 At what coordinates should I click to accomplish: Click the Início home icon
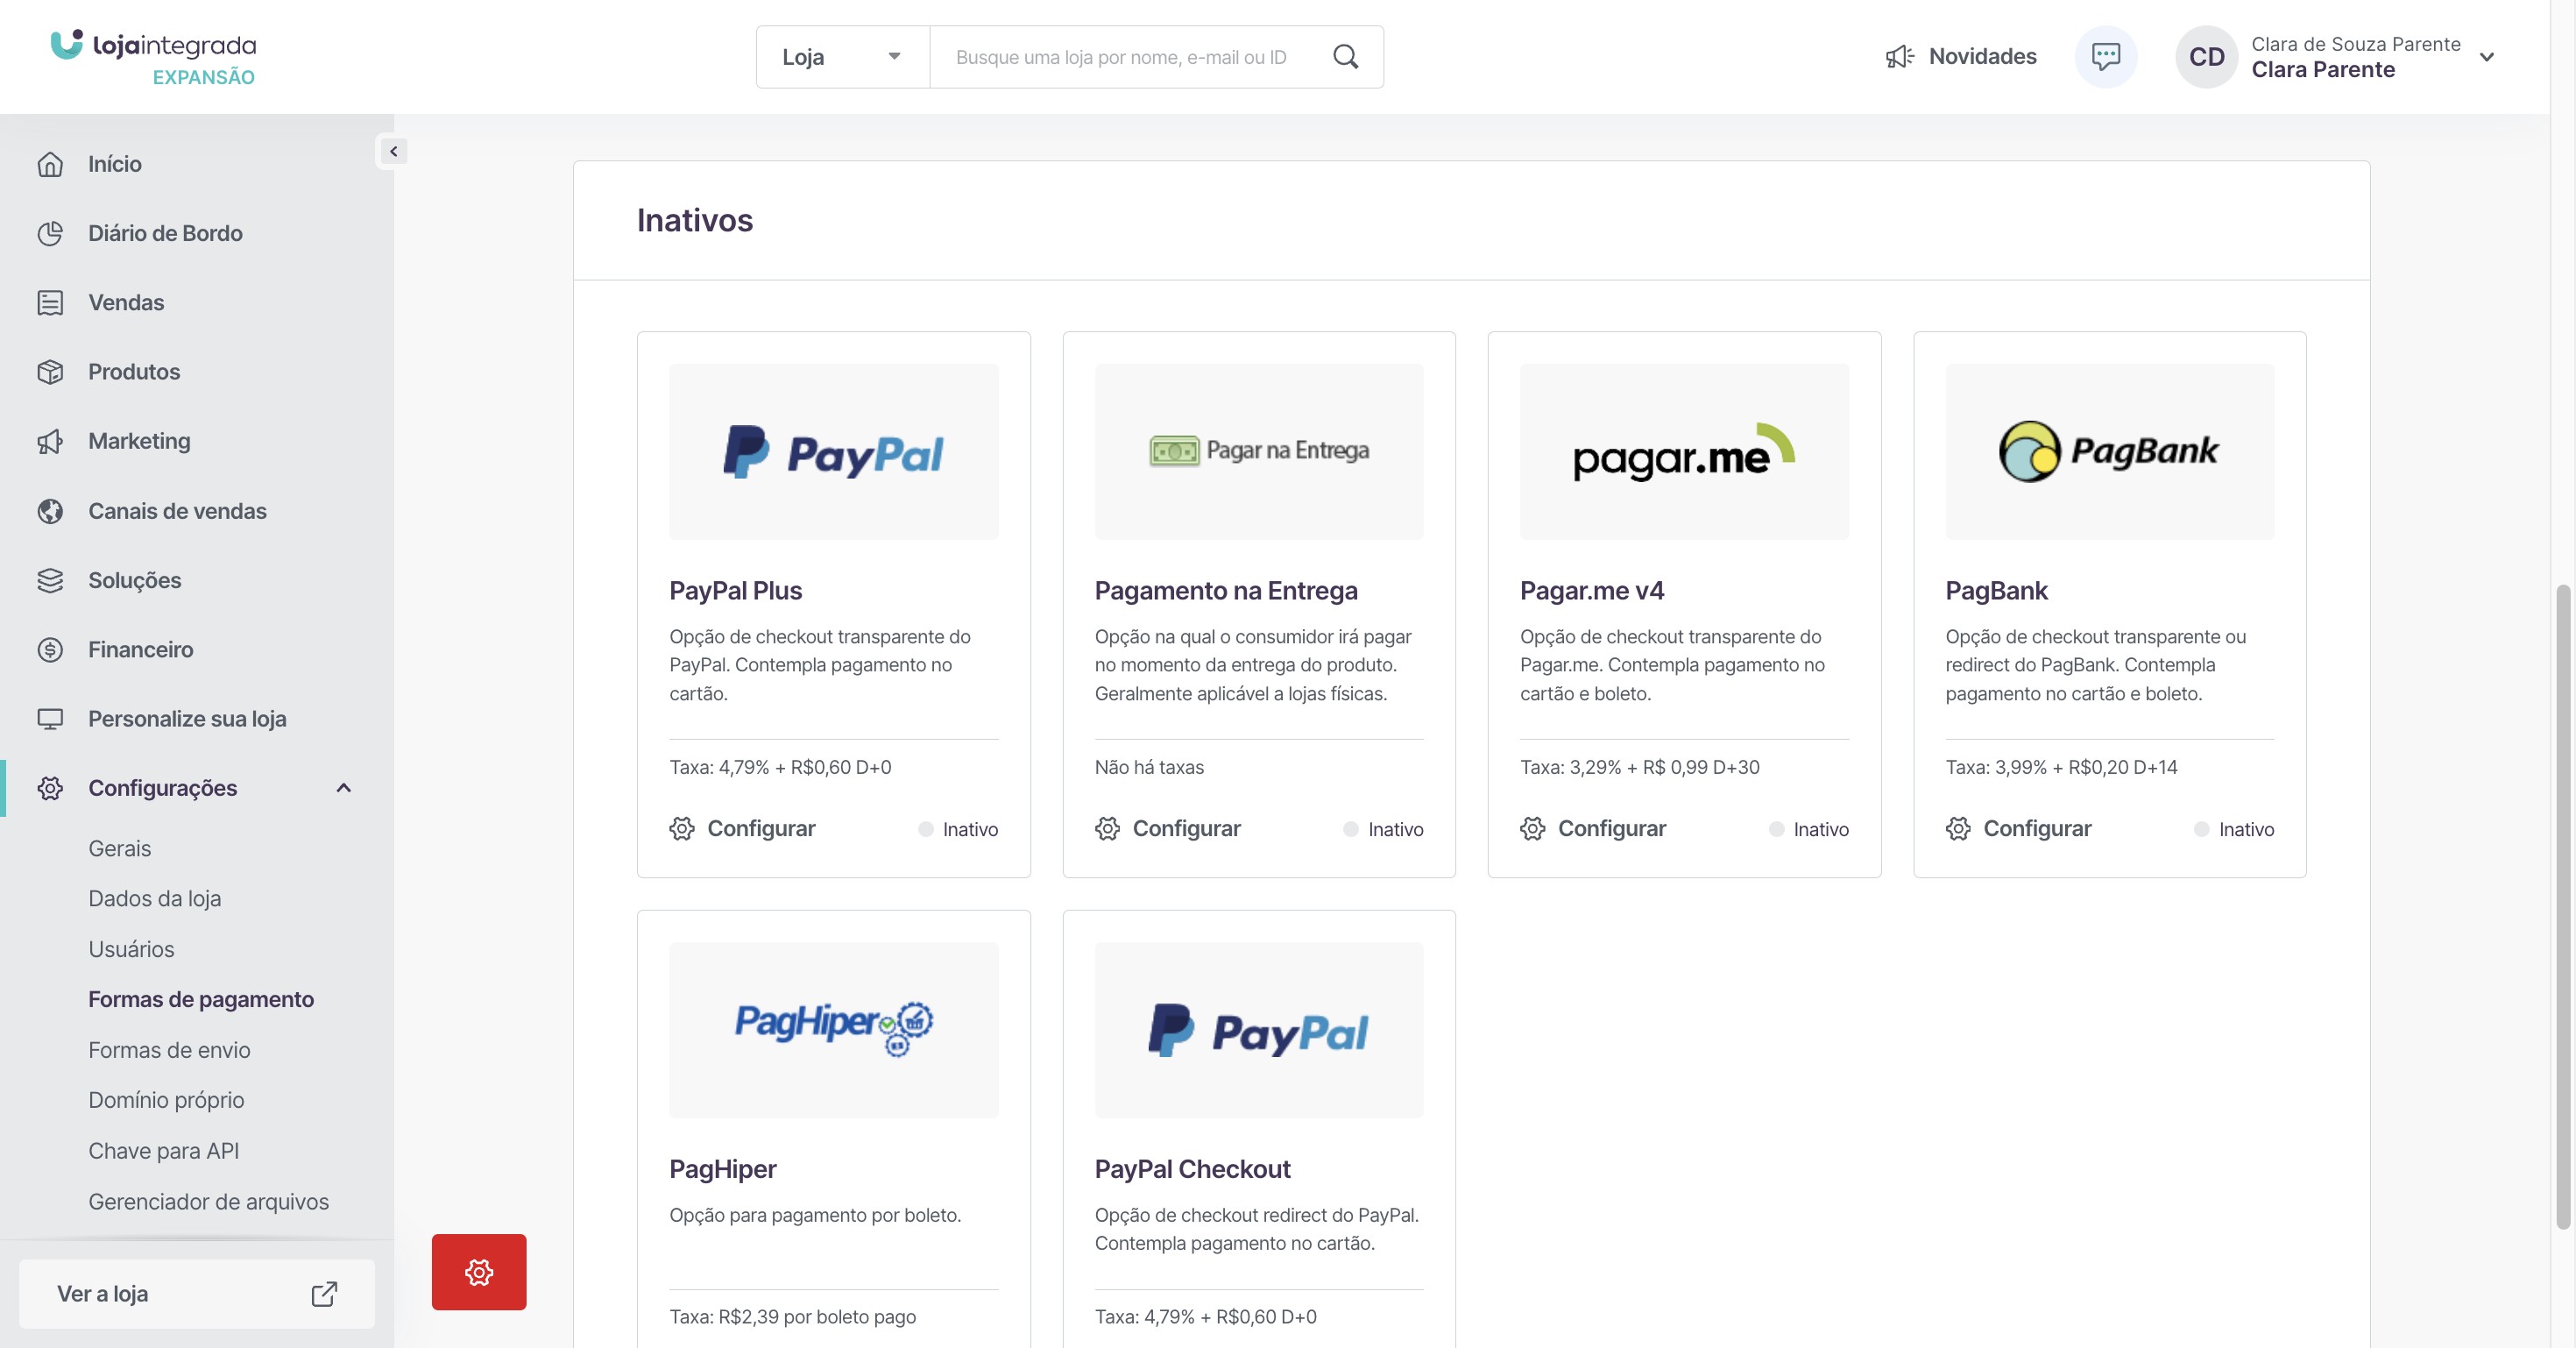tap(50, 164)
